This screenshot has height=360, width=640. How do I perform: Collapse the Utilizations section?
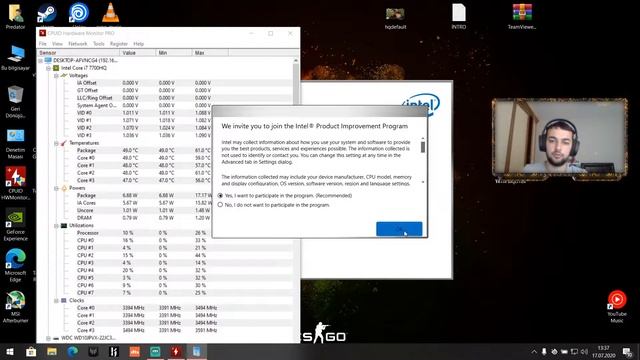point(56,225)
